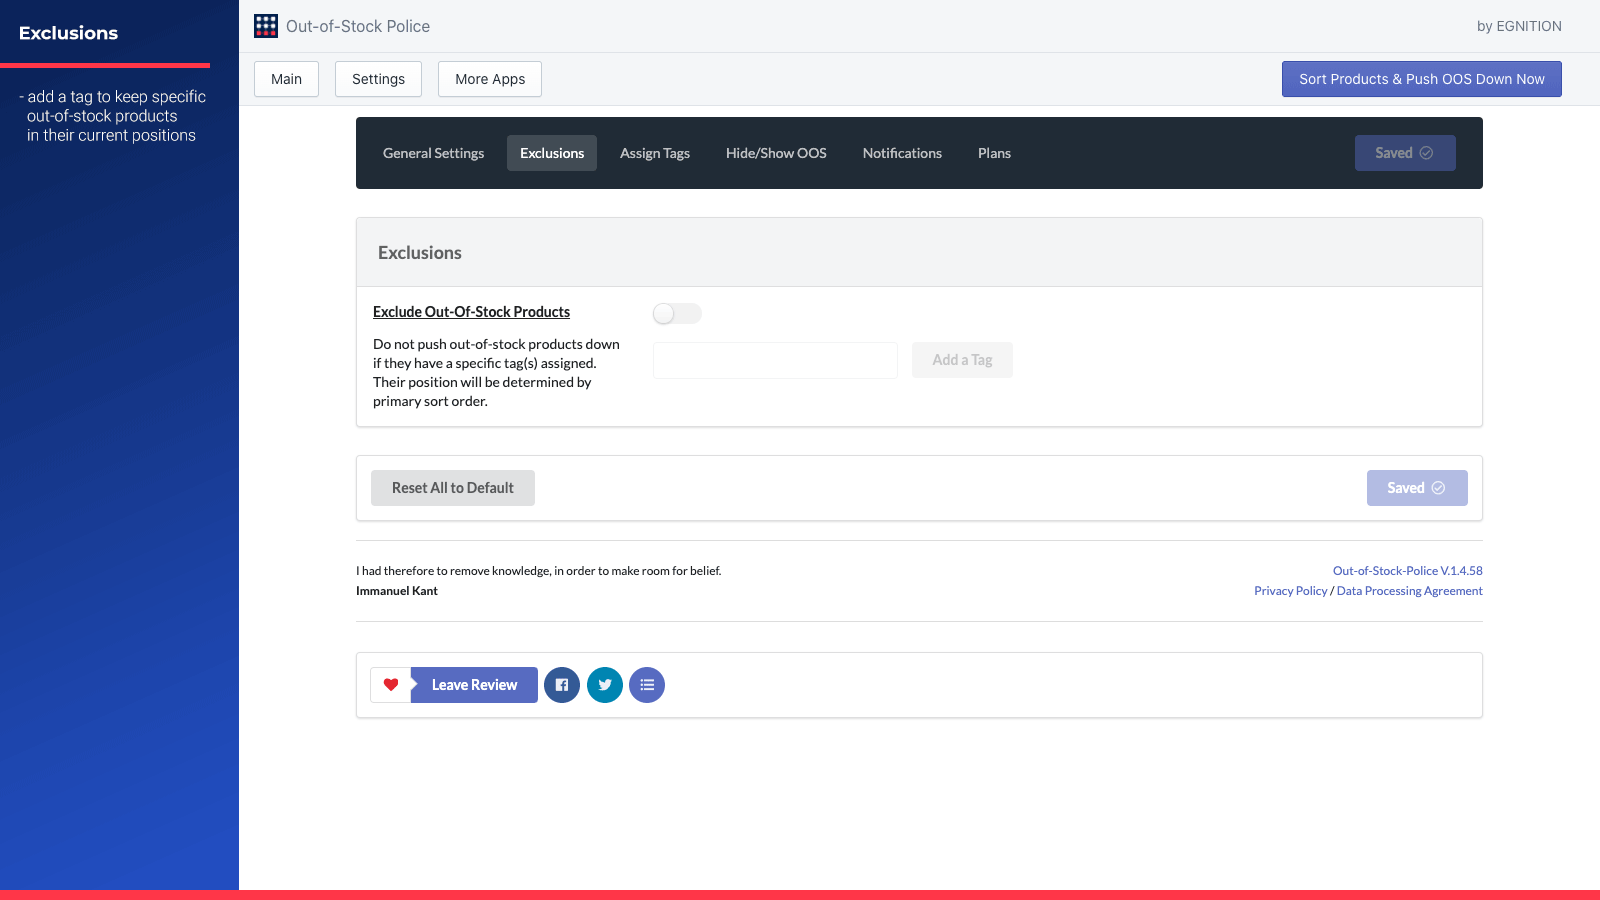This screenshot has width=1600, height=900.
Task: Click the round list icon button
Action: pos(647,685)
